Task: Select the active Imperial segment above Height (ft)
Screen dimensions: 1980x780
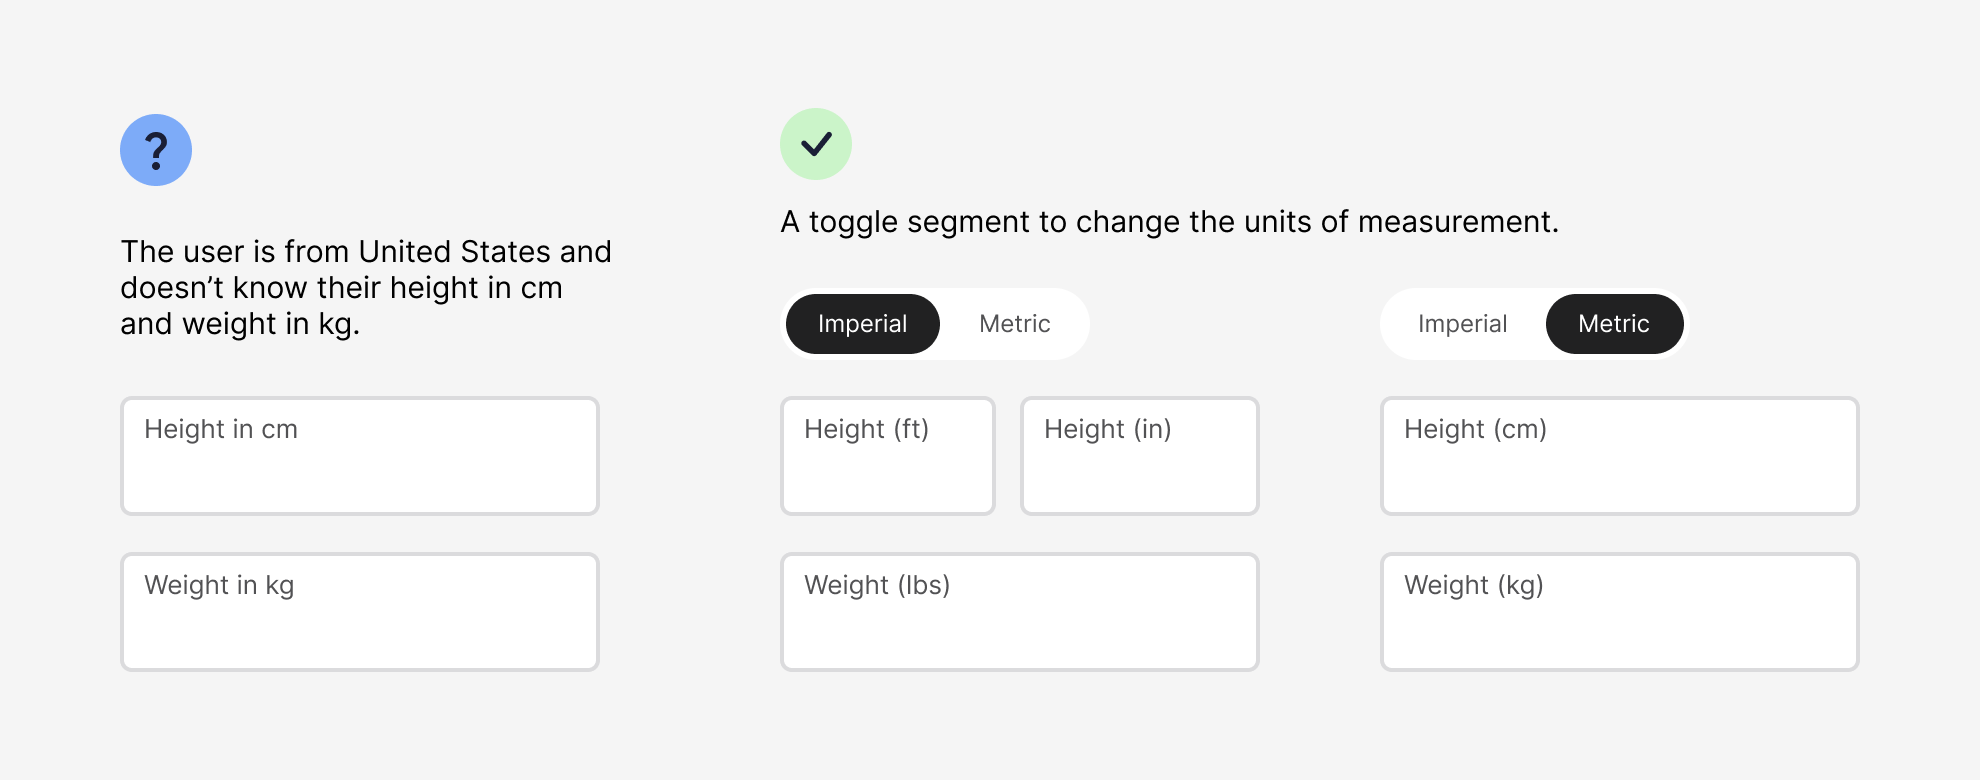Action: 863,324
